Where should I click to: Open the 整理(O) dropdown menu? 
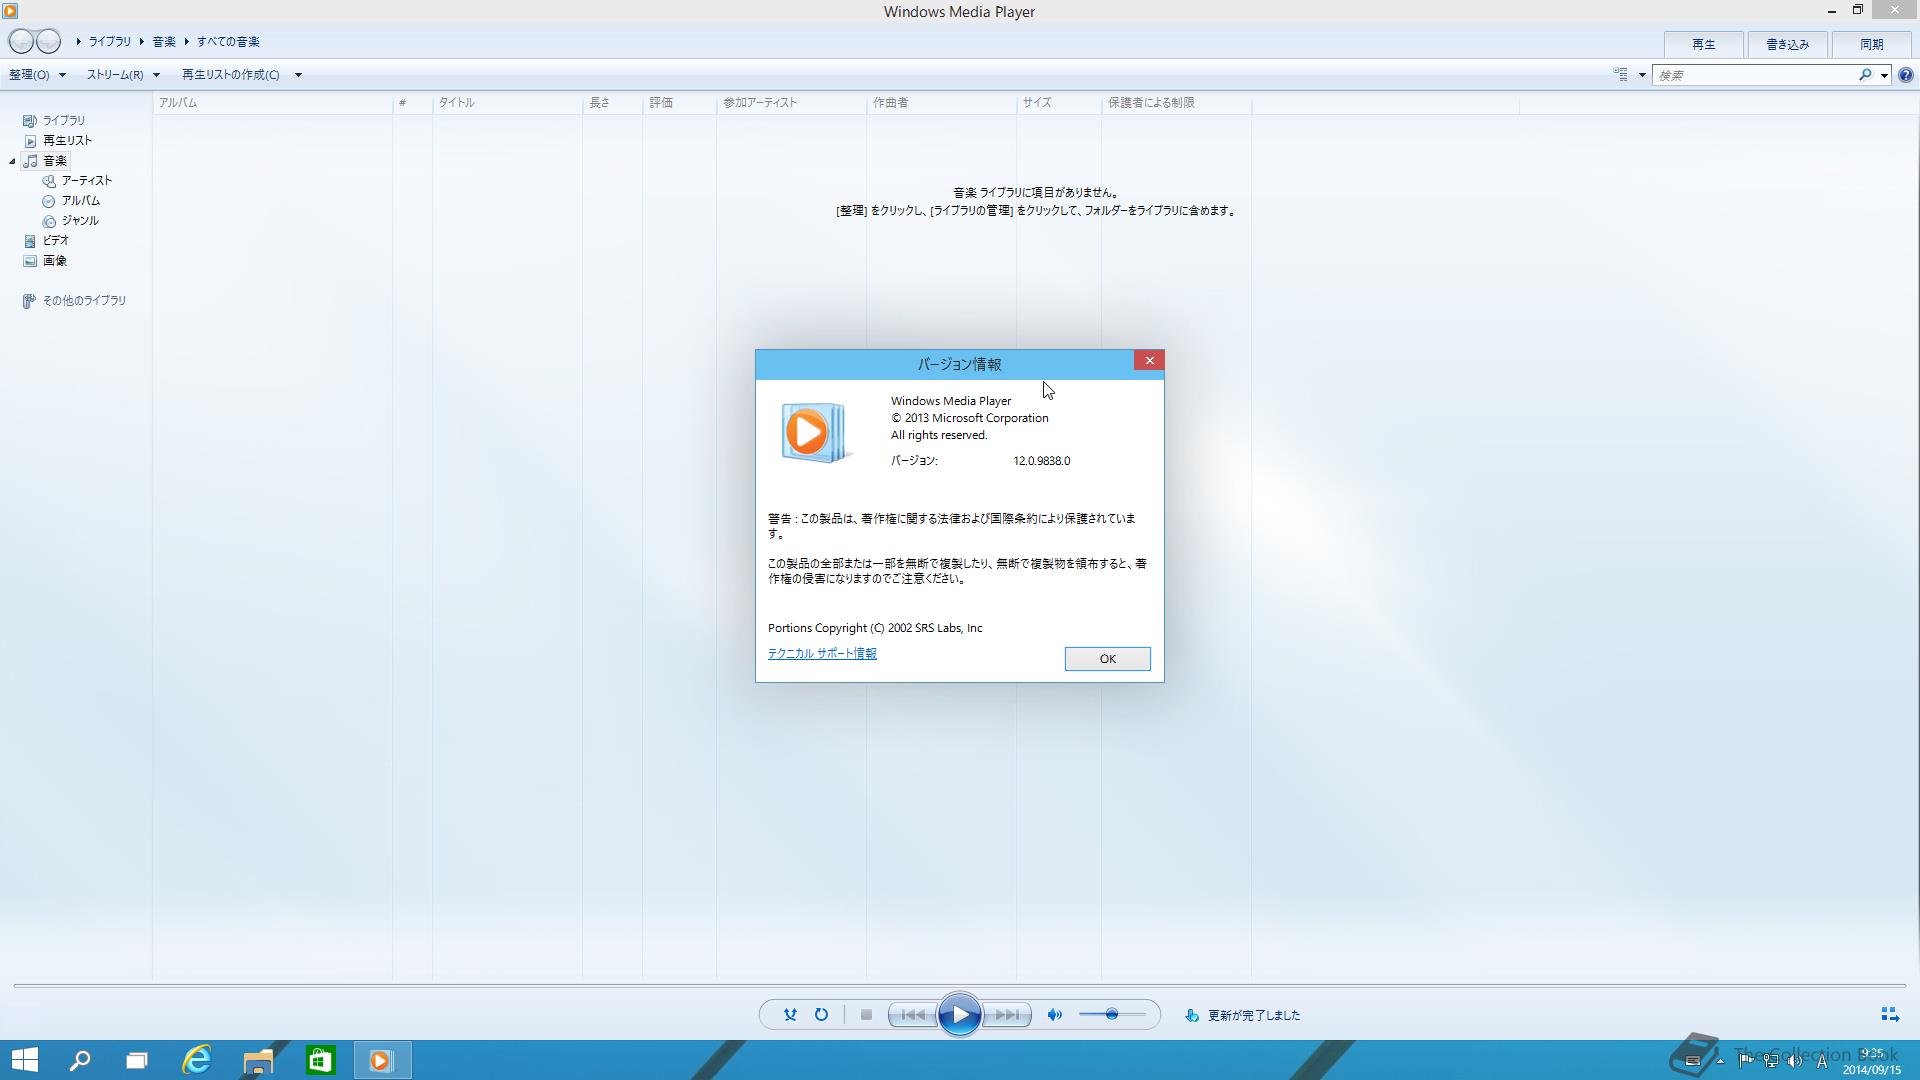(37, 75)
